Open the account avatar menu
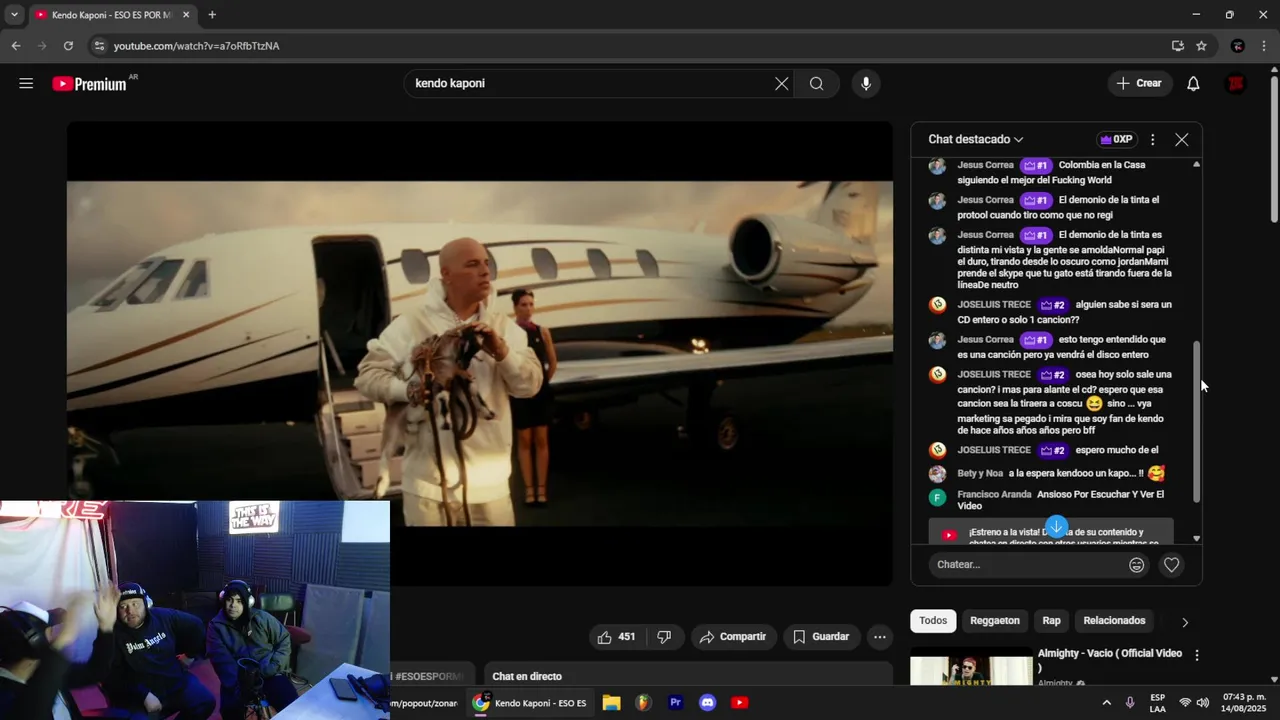Viewport: 1280px width, 720px height. [x=1236, y=84]
